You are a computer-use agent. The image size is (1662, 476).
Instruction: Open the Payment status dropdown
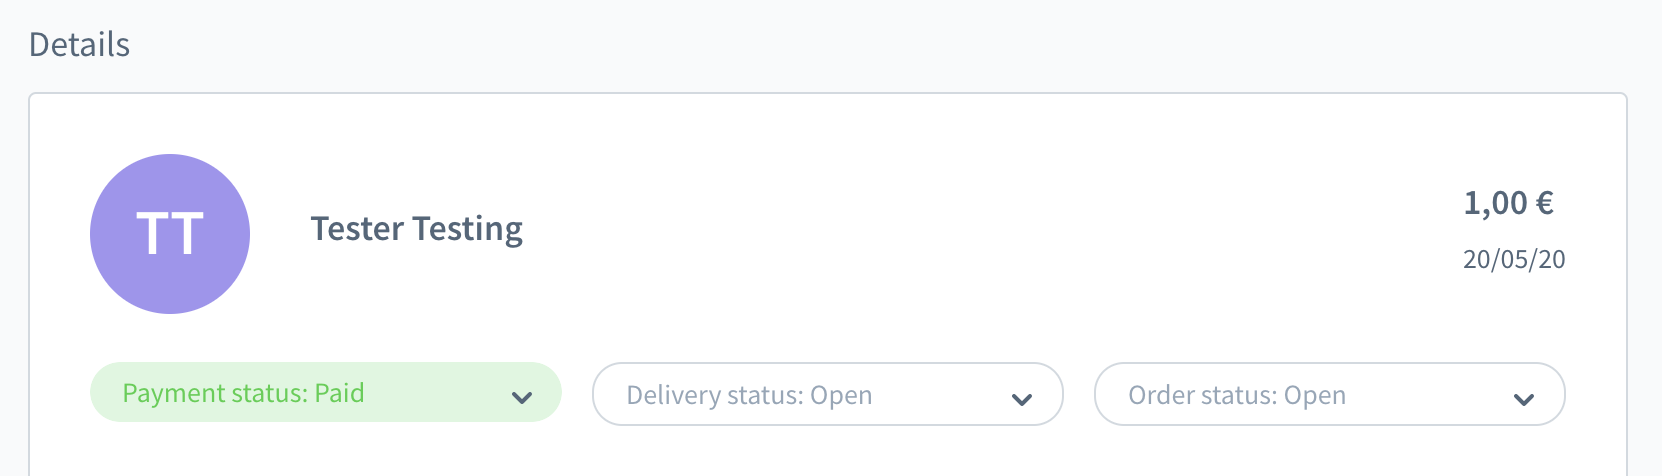pos(325,393)
